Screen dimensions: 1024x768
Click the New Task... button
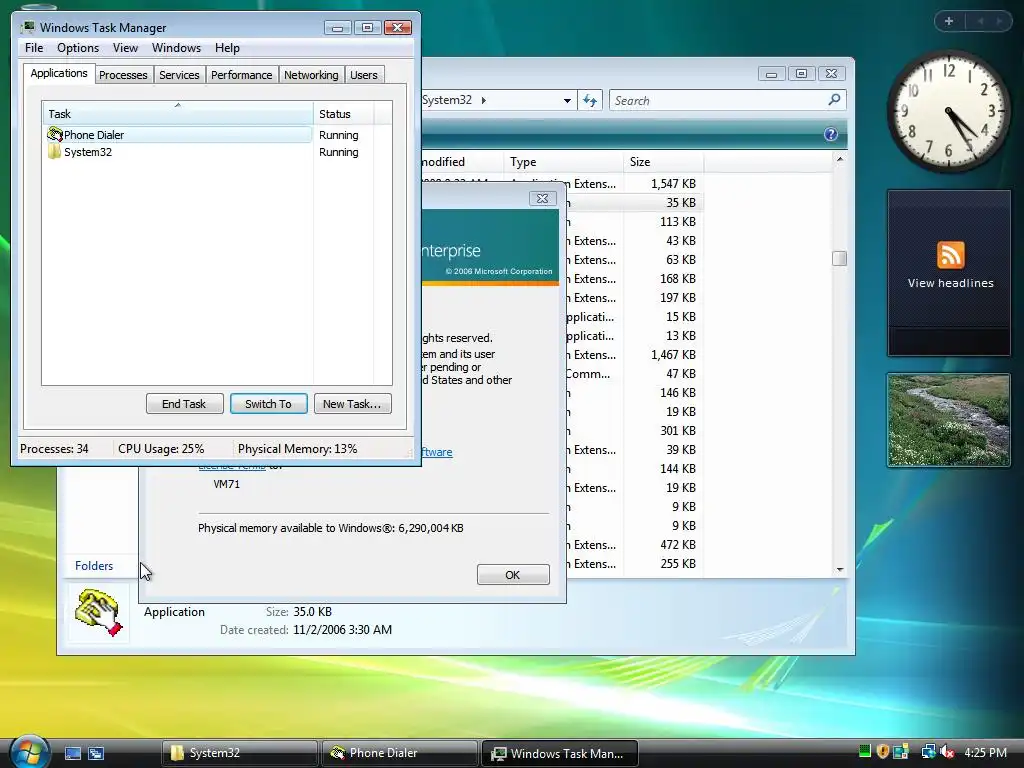(352, 404)
